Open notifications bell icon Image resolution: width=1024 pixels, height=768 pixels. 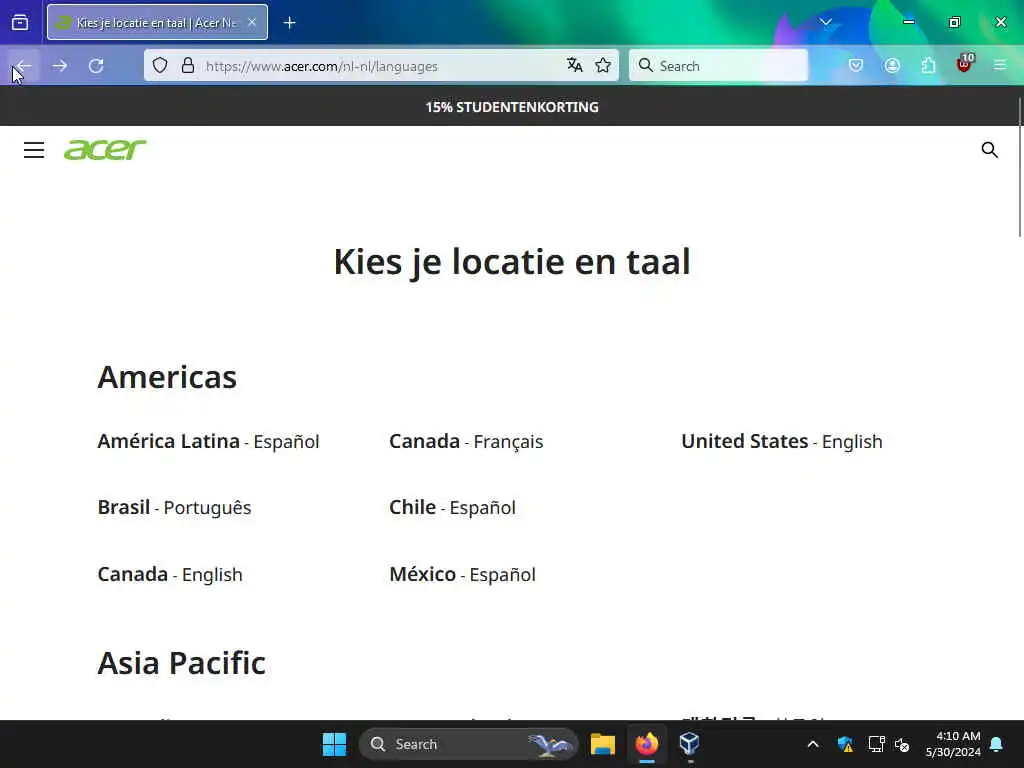(x=997, y=744)
